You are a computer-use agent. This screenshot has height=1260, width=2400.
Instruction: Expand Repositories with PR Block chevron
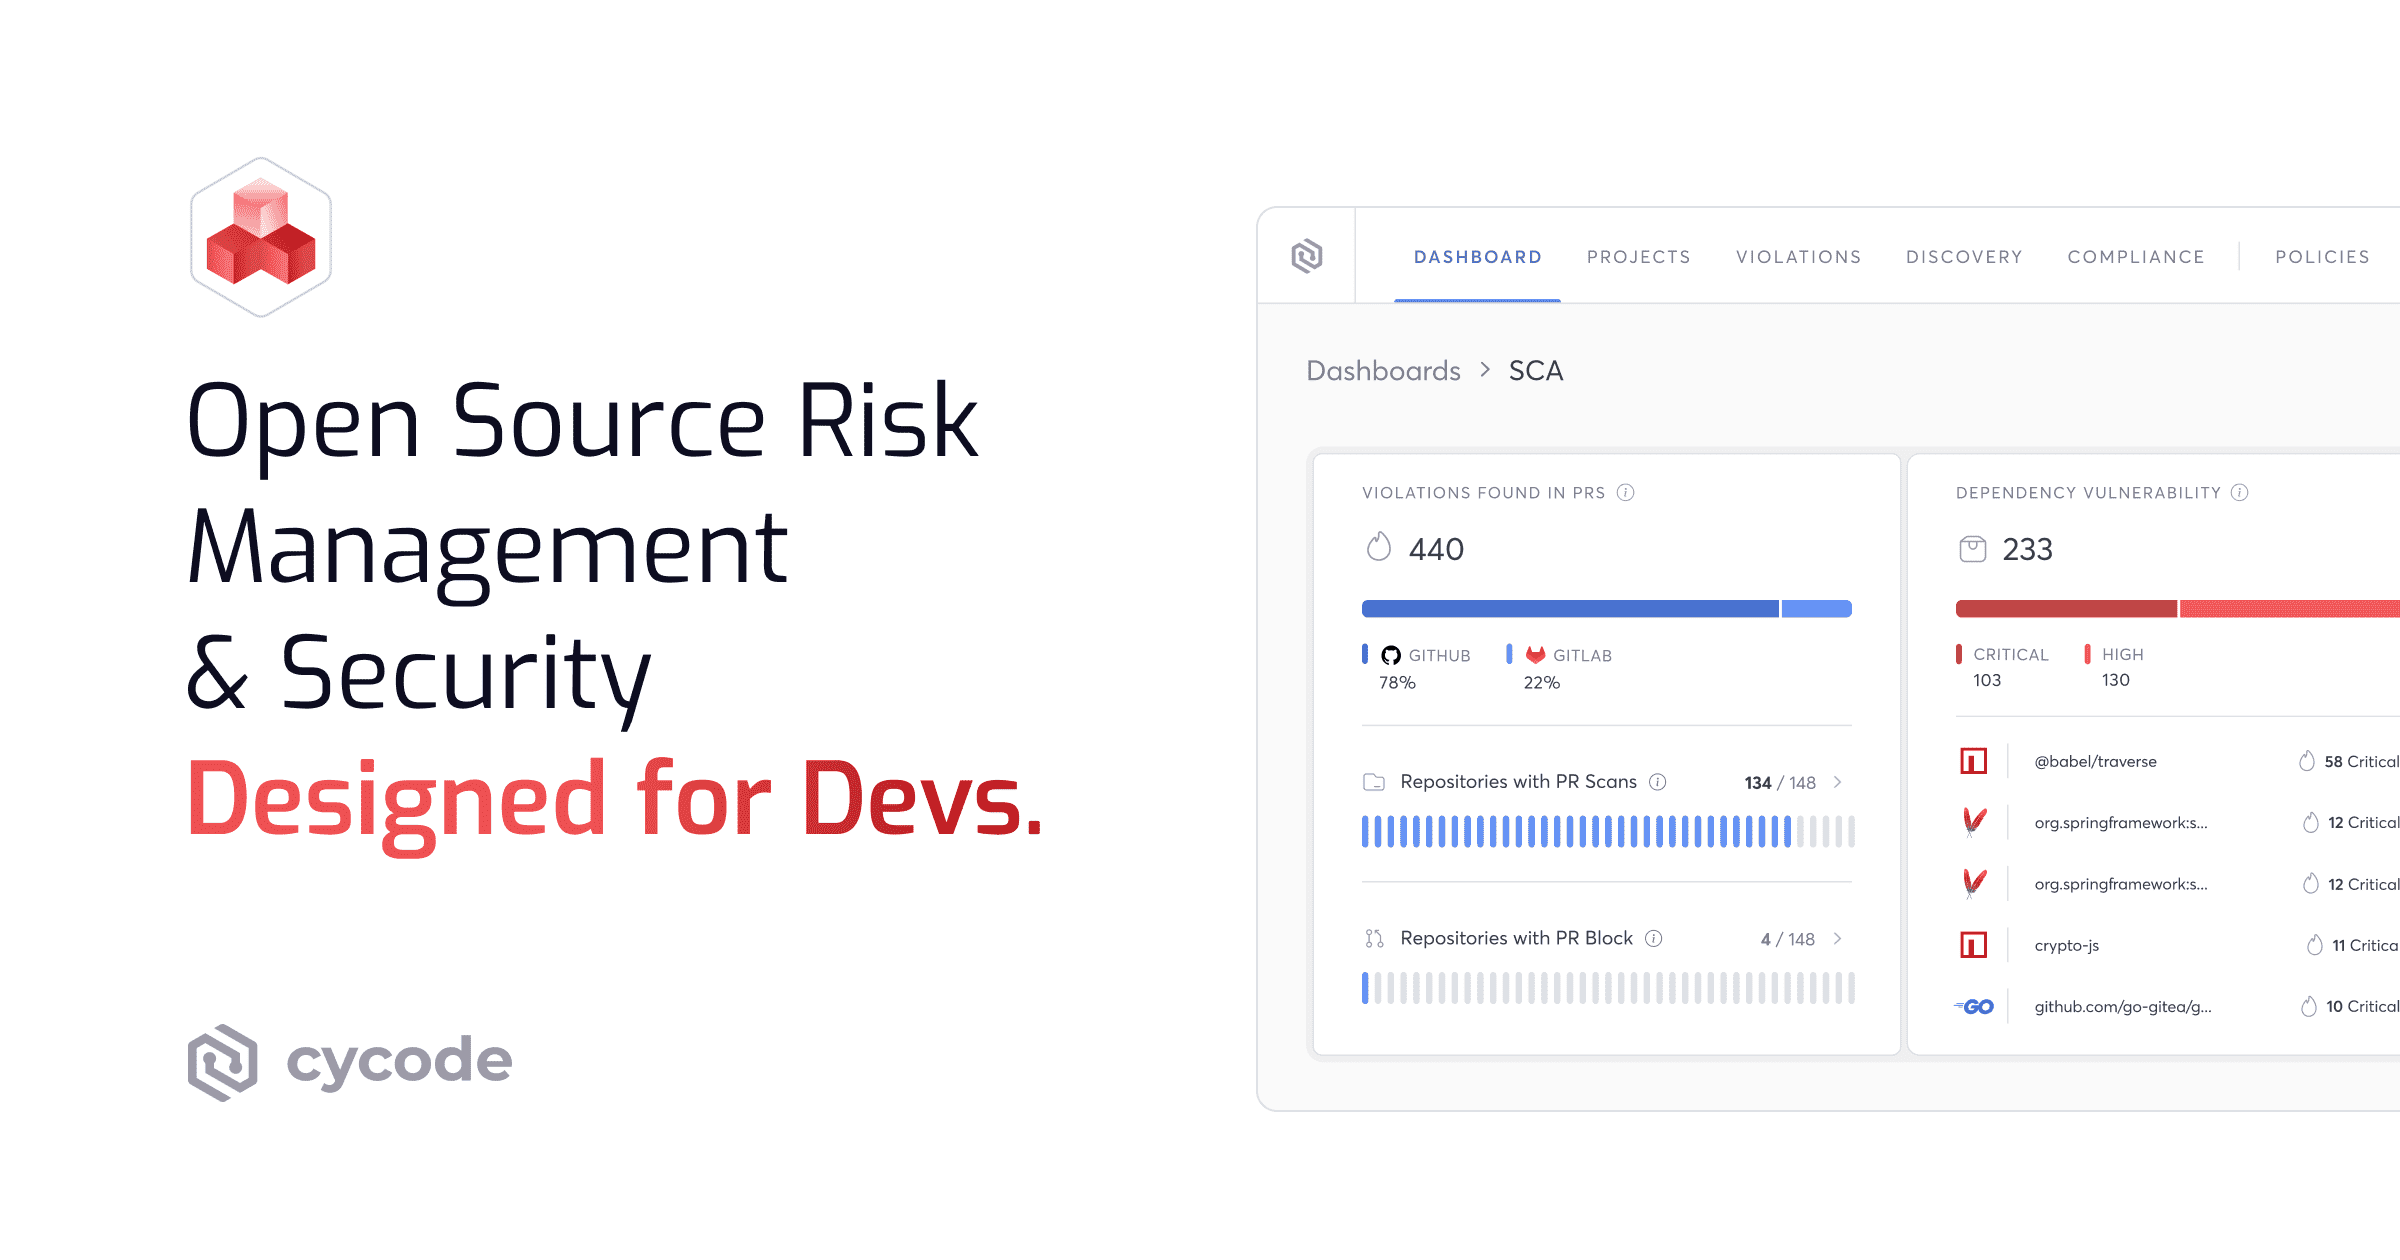(1838, 938)
